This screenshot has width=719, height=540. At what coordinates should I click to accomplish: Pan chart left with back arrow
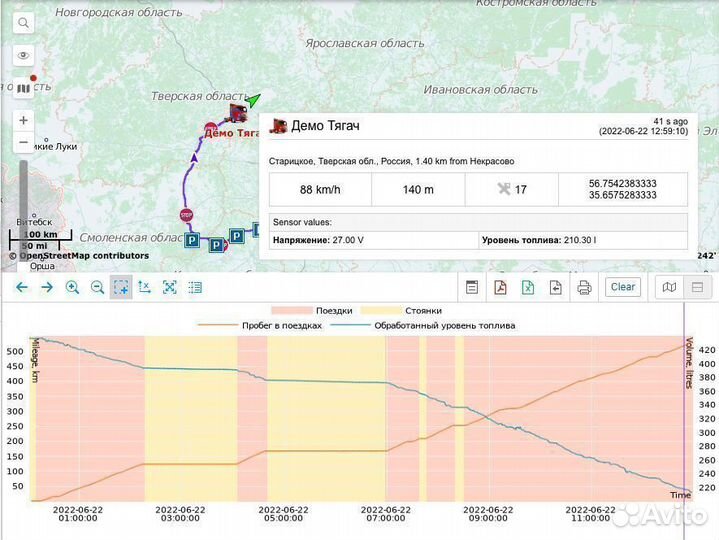tap(22, 287)
